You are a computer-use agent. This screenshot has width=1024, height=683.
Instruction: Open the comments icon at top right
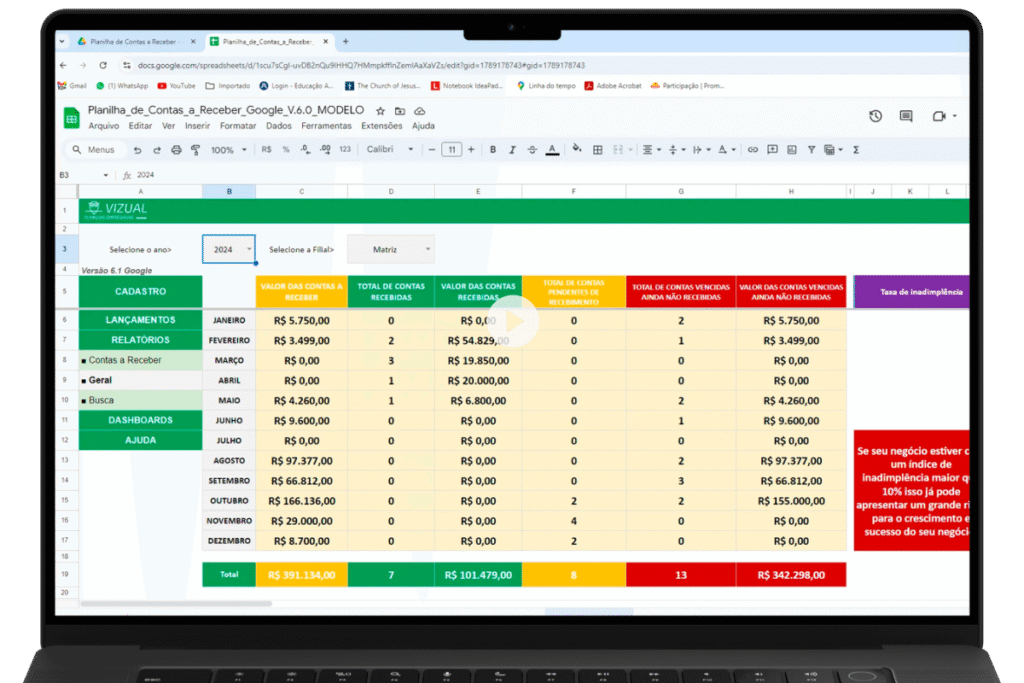click(x=906, y=116)
